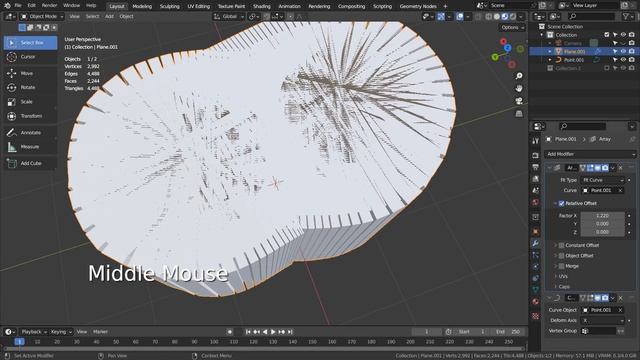
Task: Select rendered shading mode sphere
Action: 513,17
